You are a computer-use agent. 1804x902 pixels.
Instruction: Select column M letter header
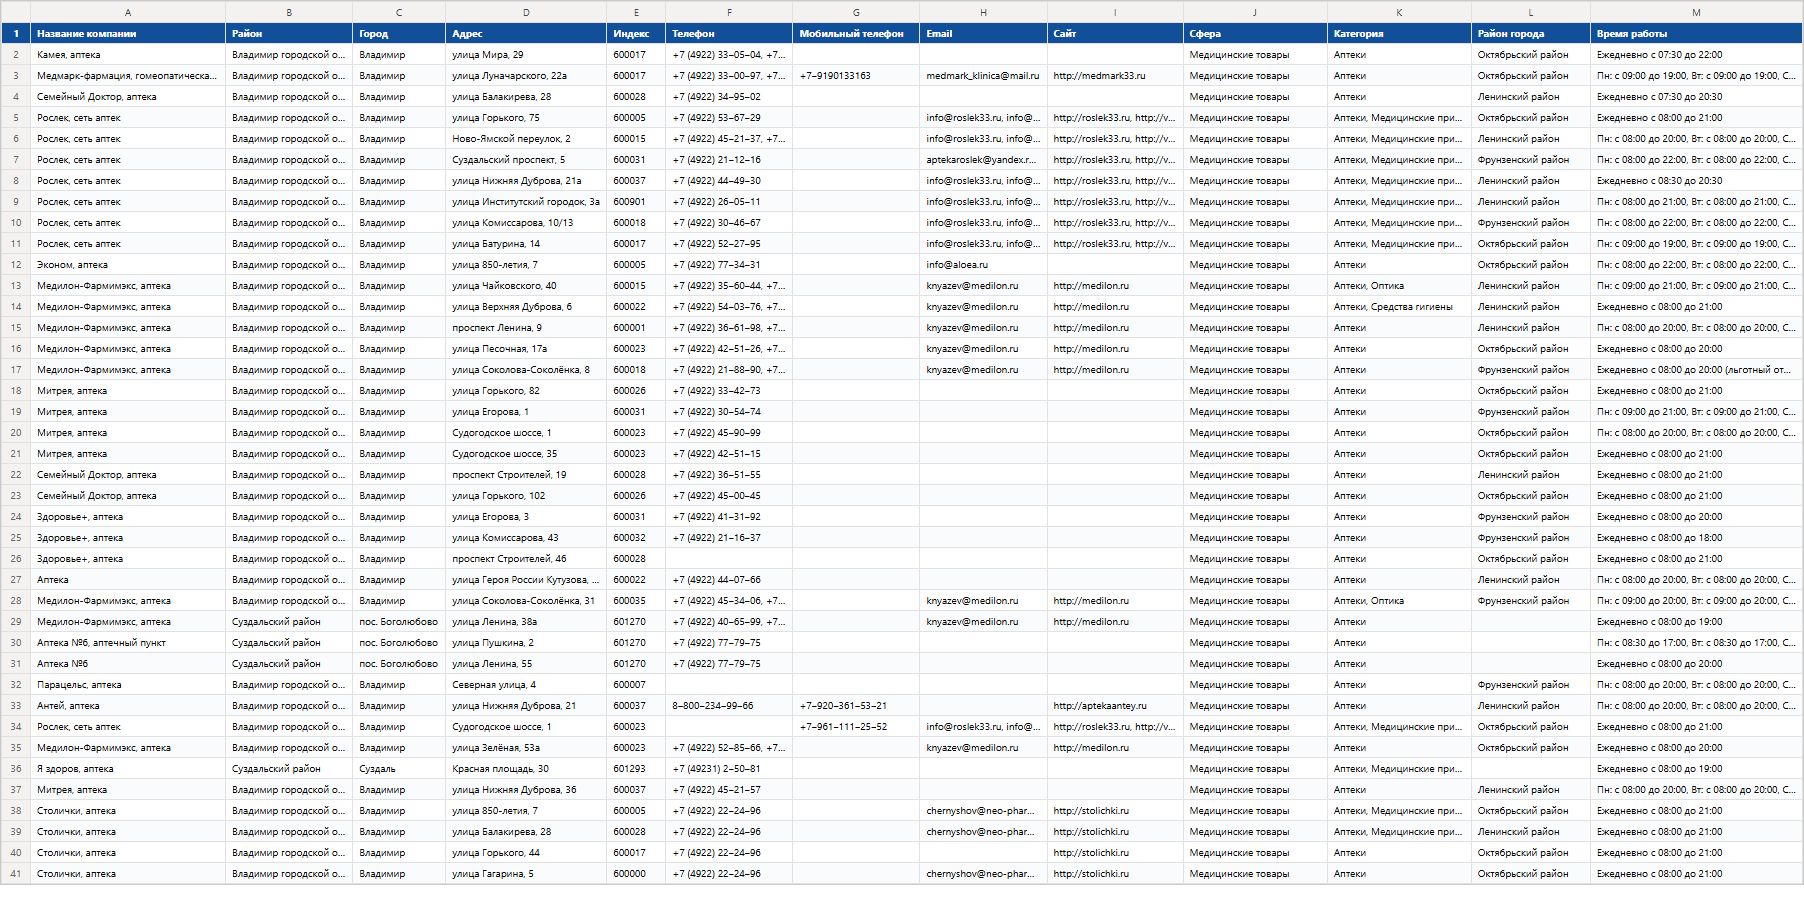pos(1696,12)
